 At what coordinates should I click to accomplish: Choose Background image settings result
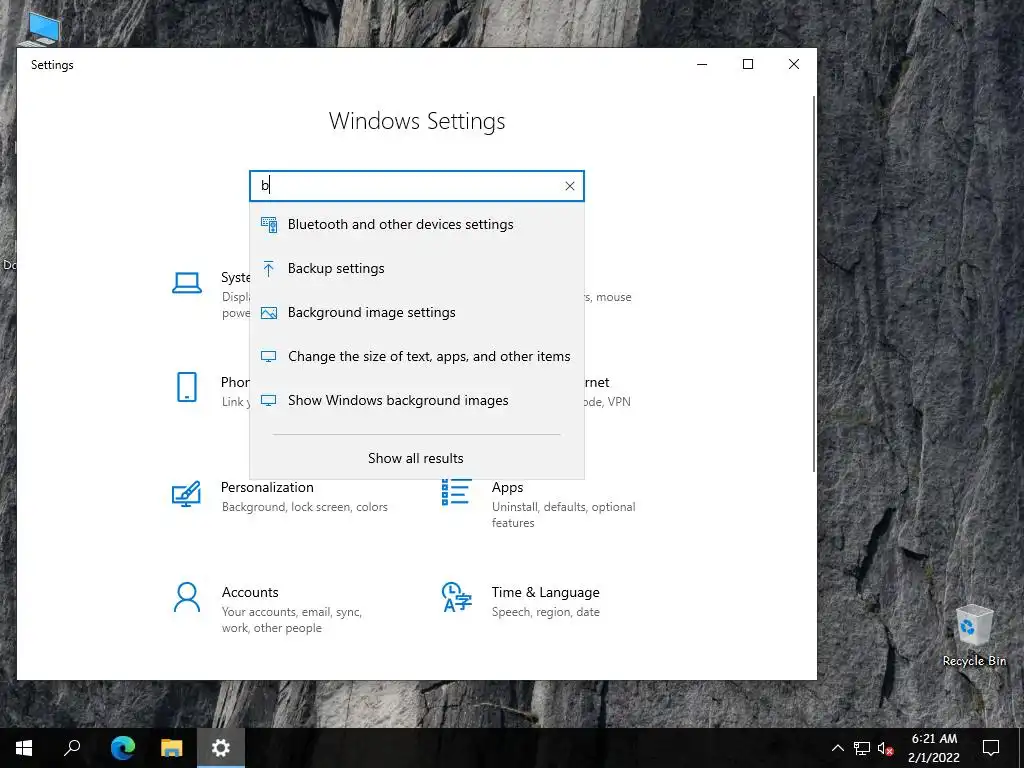417,313
